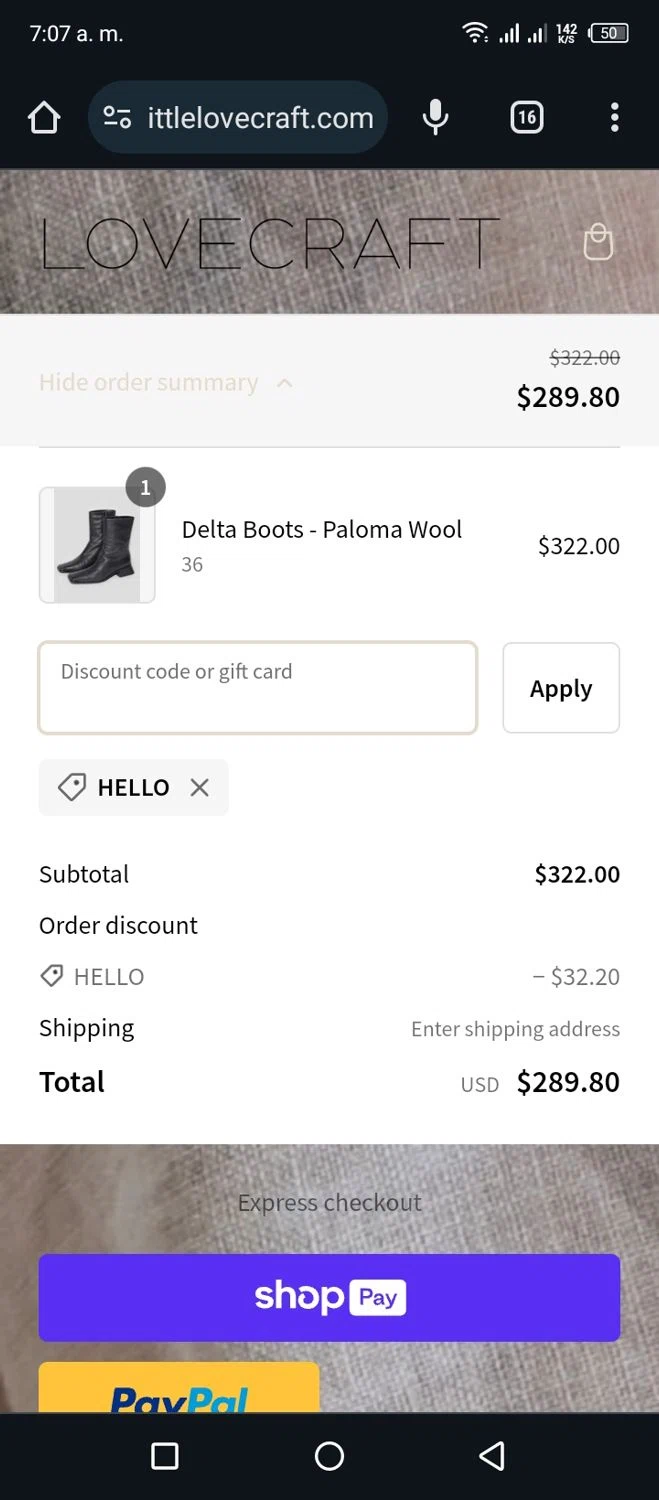Screen dimensions: 659x1500
Task: Tap the chevron next to Hide order summary
Action: point(284,383)
